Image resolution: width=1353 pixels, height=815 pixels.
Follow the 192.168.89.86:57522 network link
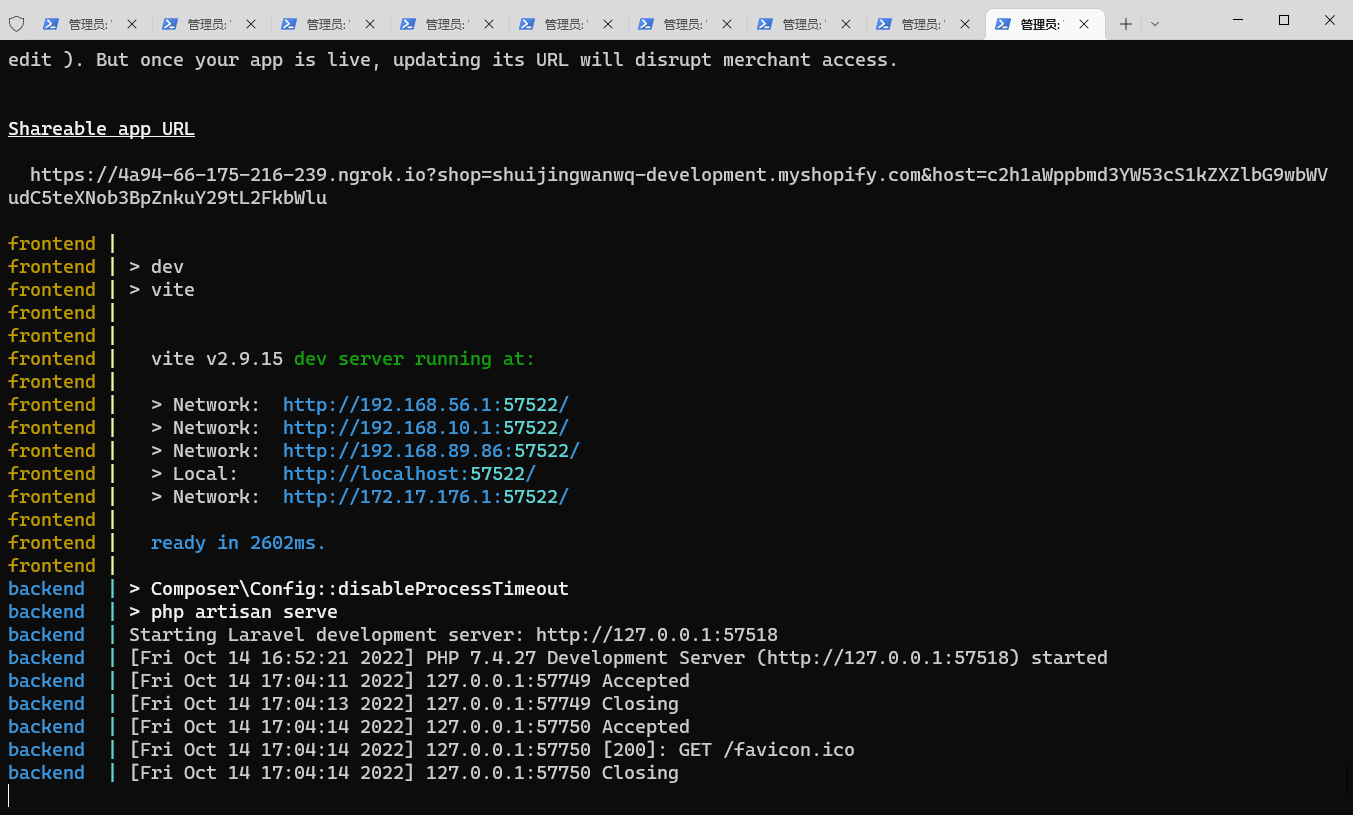431,451
